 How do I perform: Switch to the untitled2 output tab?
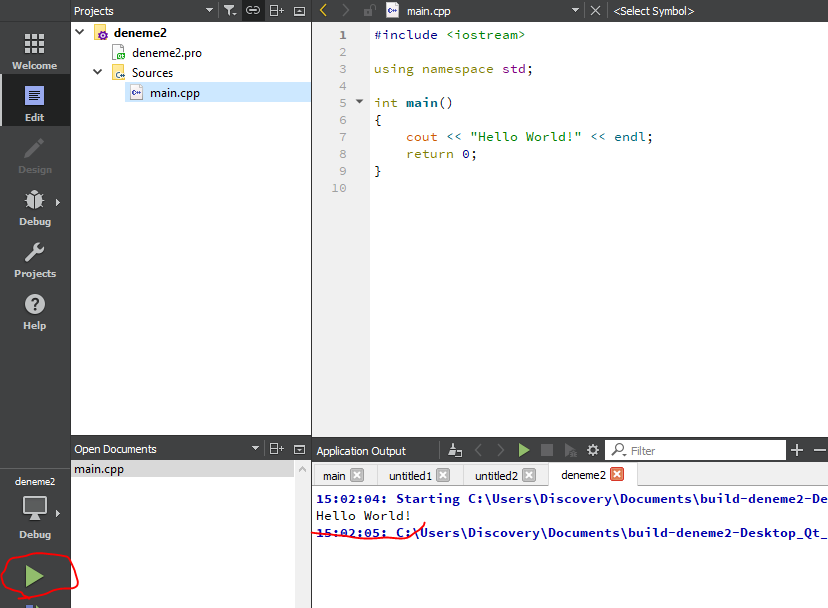click(x=496, y=476)
